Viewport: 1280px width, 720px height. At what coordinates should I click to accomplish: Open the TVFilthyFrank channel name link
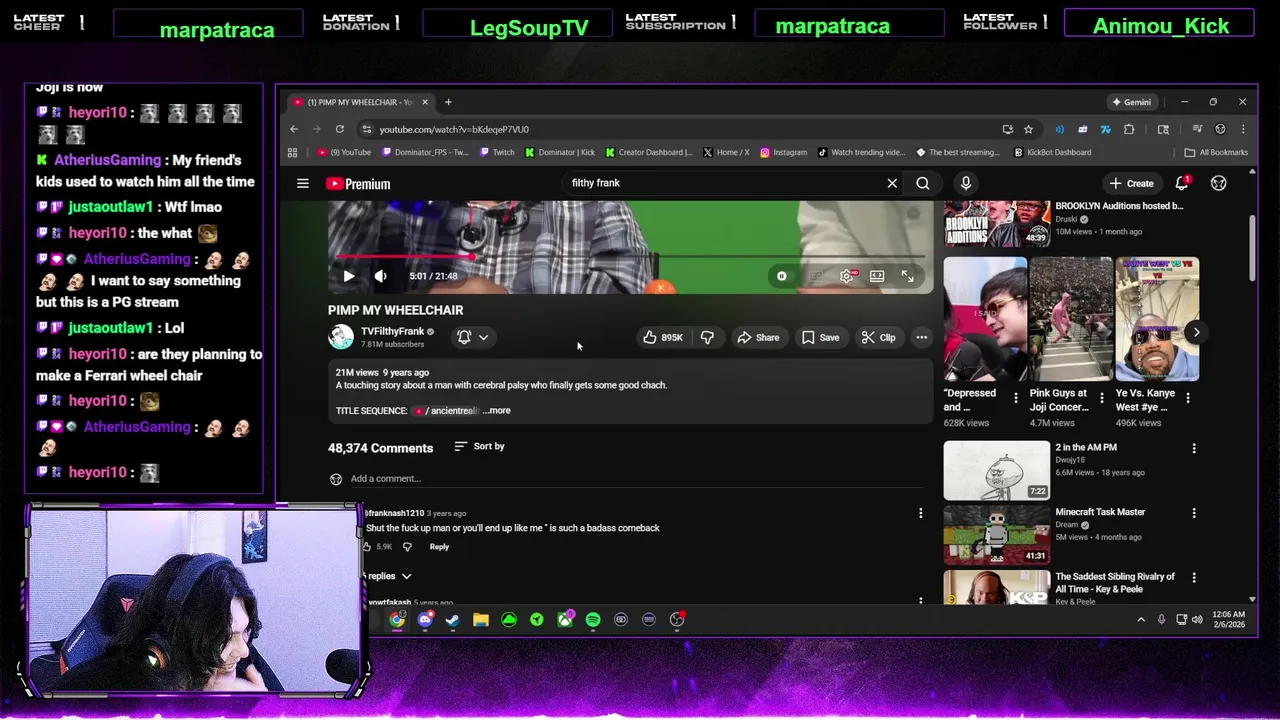(392, 331)
